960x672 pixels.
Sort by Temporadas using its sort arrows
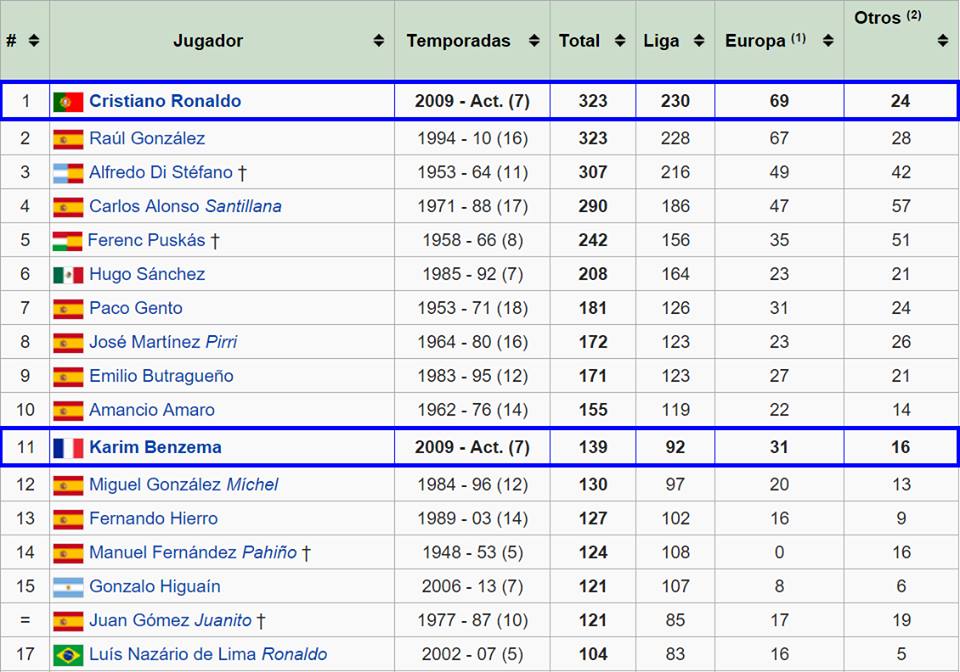click(x=534, y=41)
